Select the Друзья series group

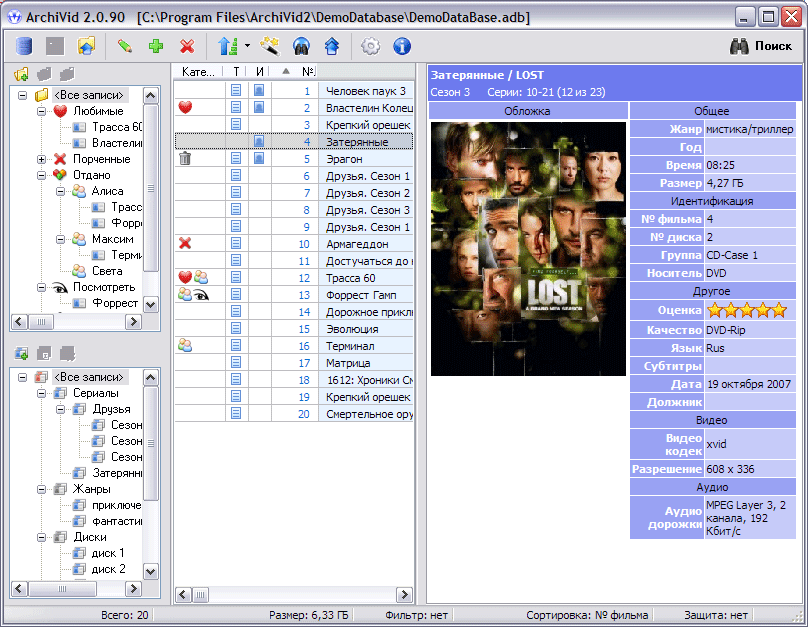(x=111, y=409)
